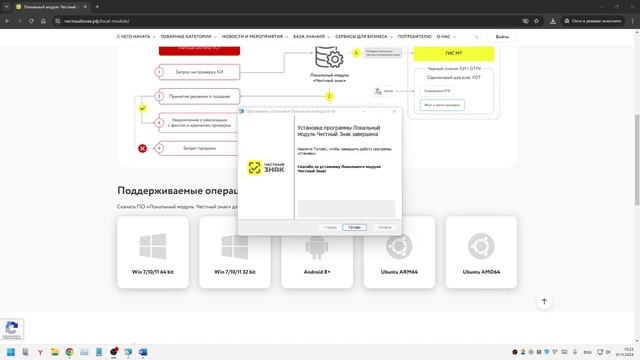Open File Explorer from taskbar

pyautogui.click(x=55, y=352)
